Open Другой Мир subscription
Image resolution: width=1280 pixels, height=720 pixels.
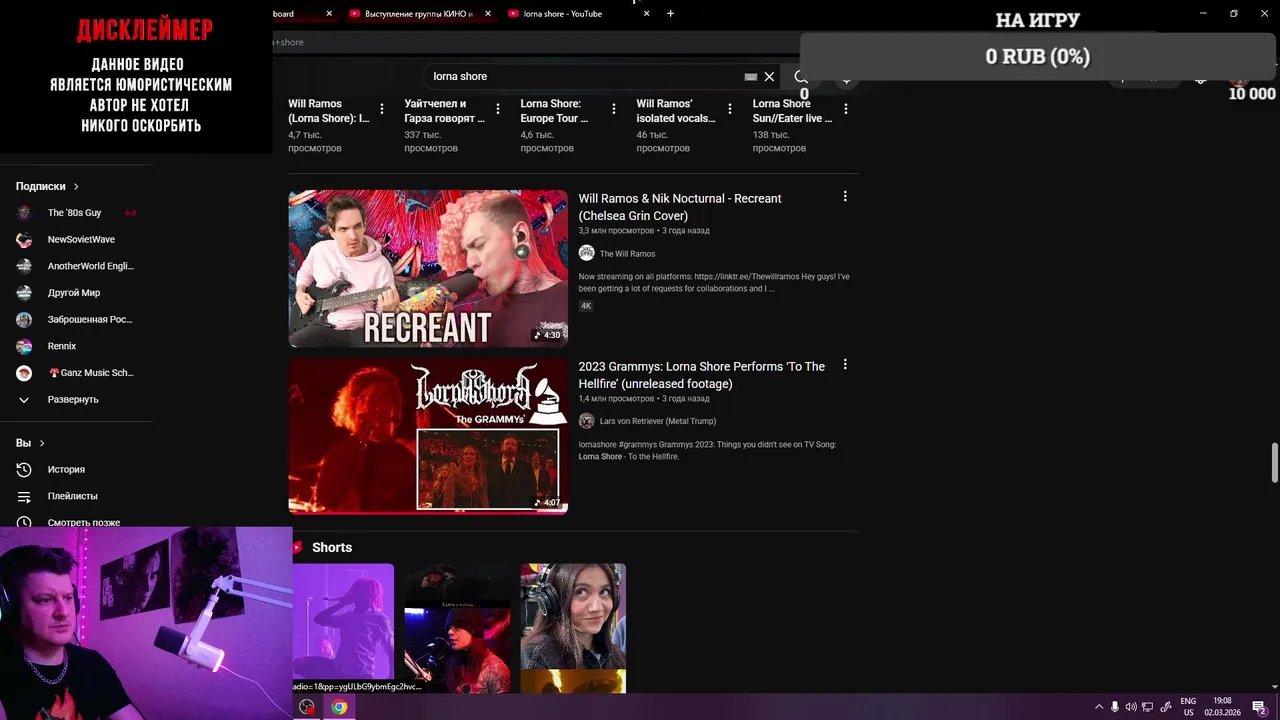point(76,293)
